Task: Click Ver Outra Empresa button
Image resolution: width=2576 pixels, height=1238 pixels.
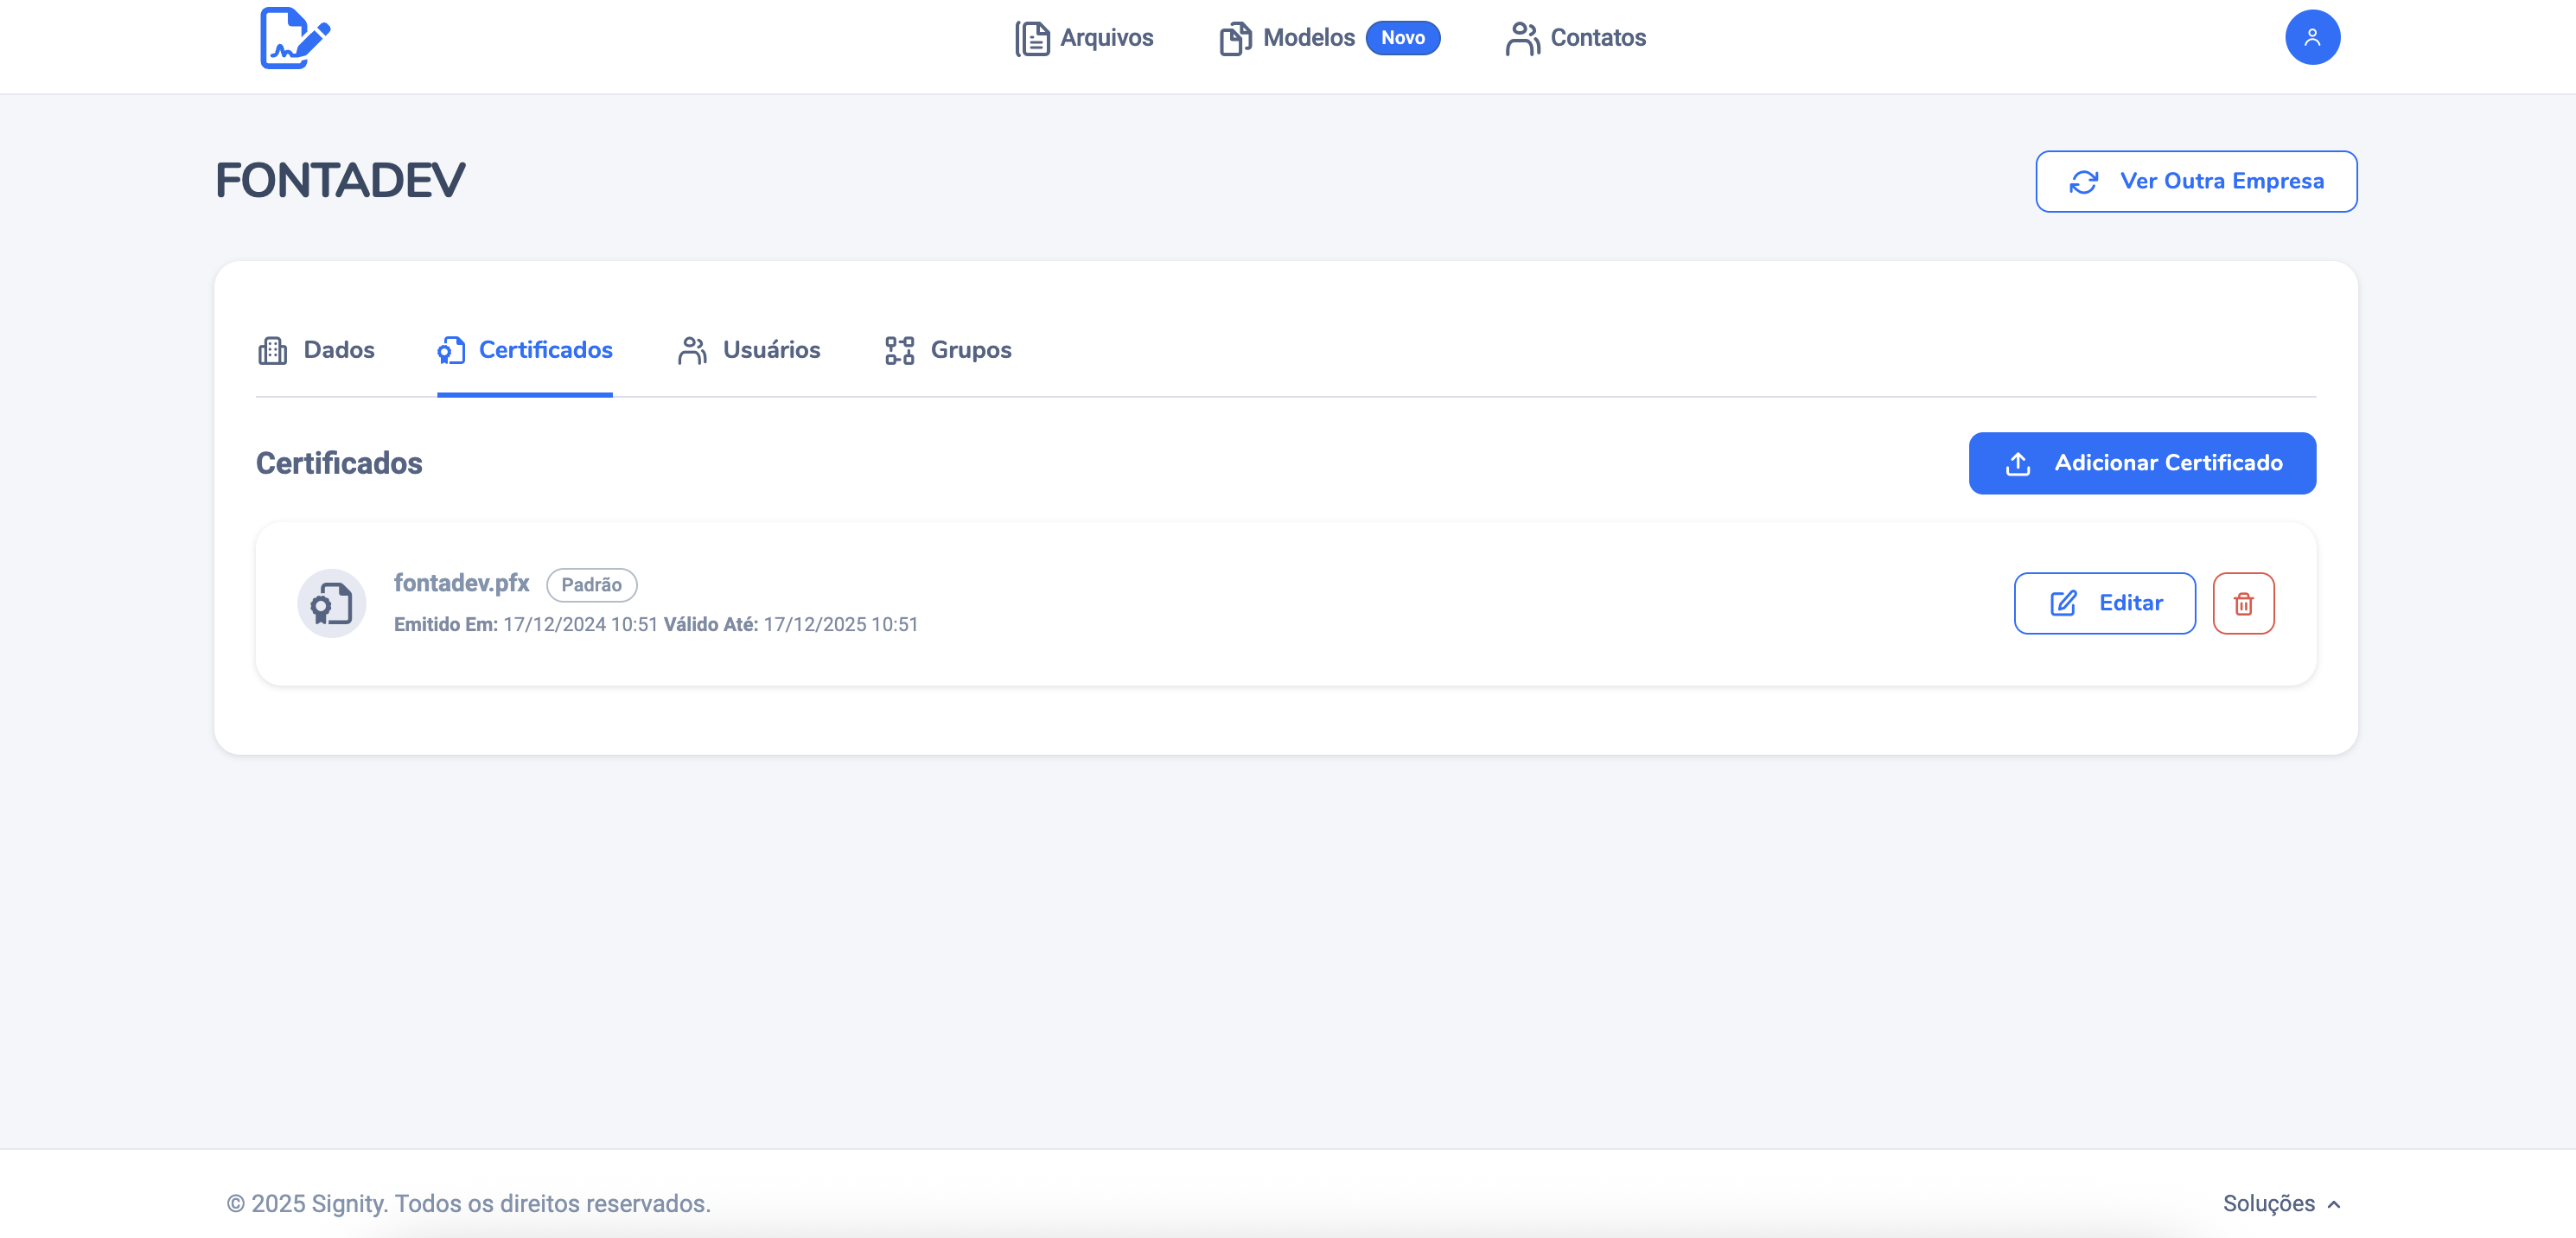Action: 2196,182
